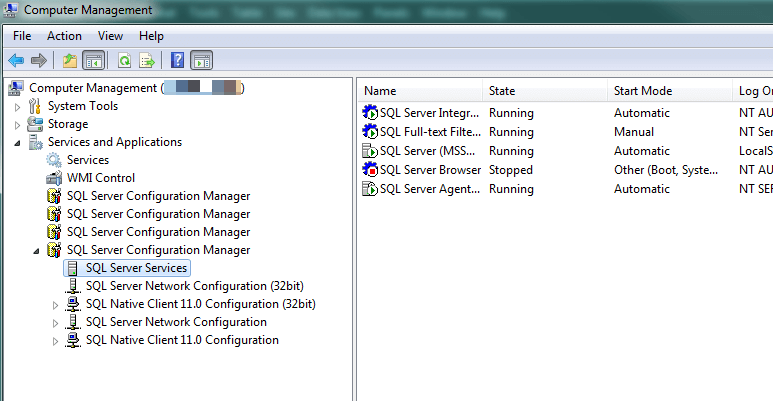
Task: Click the SQL Server Integr... service icon
Action: pos(370,112)
